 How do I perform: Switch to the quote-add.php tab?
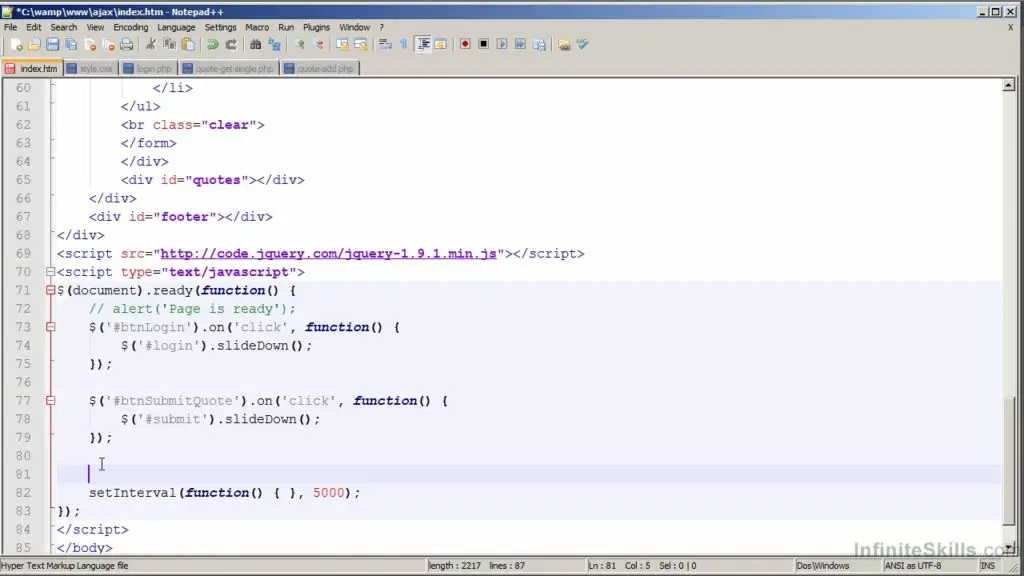[319, 69]
